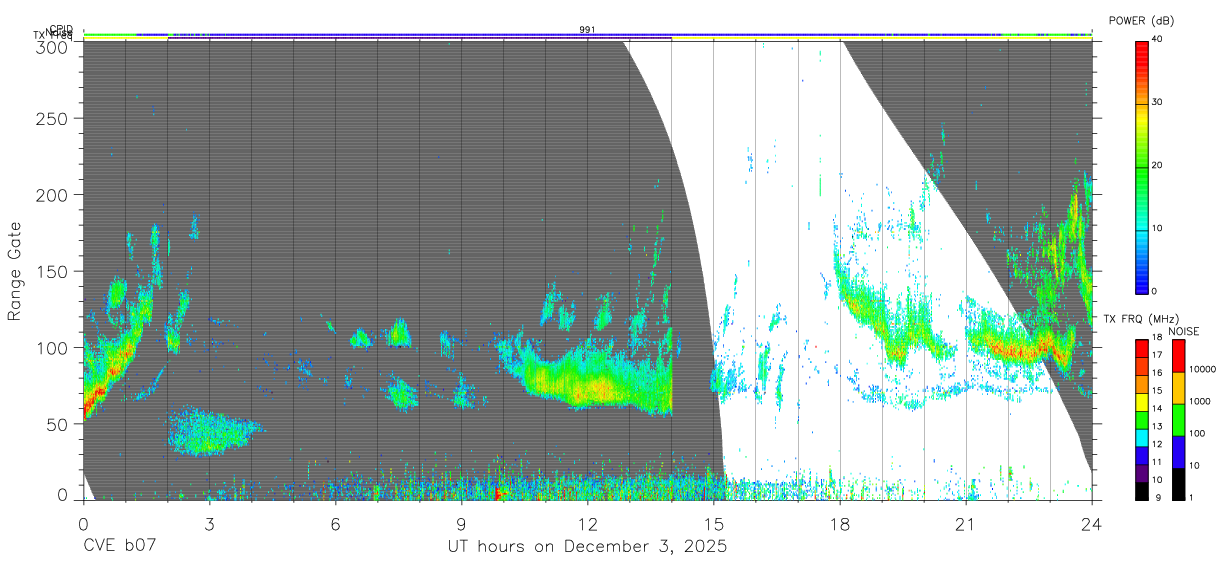Click the black segment of the NOISE scale

pyautogui.click(x=1178, y=484)
